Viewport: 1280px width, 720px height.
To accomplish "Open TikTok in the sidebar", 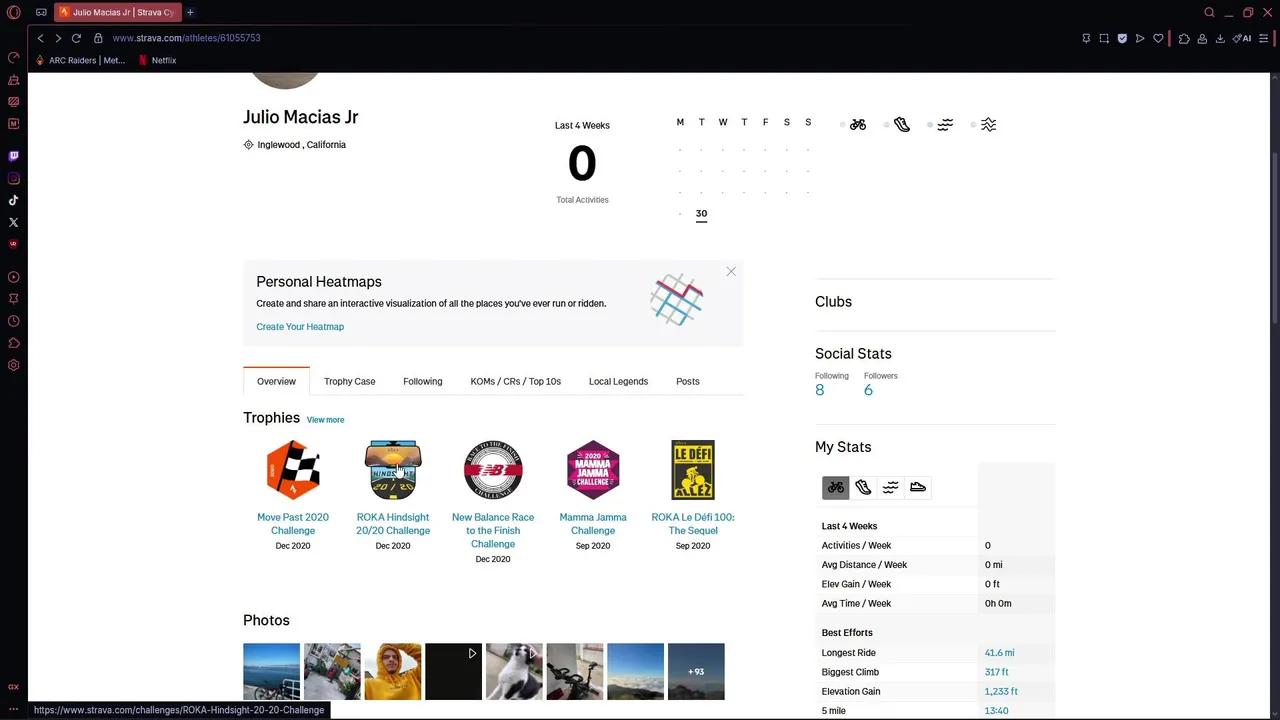I will pyautogui.click(x=13, y=200).
